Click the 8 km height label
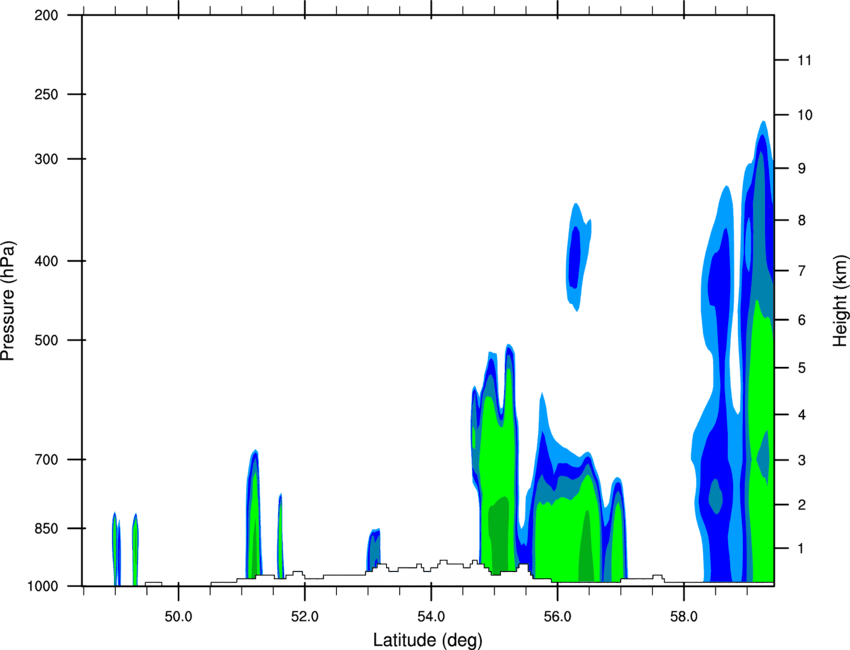Viewport: 850px width, 650px height. point(801,220)
